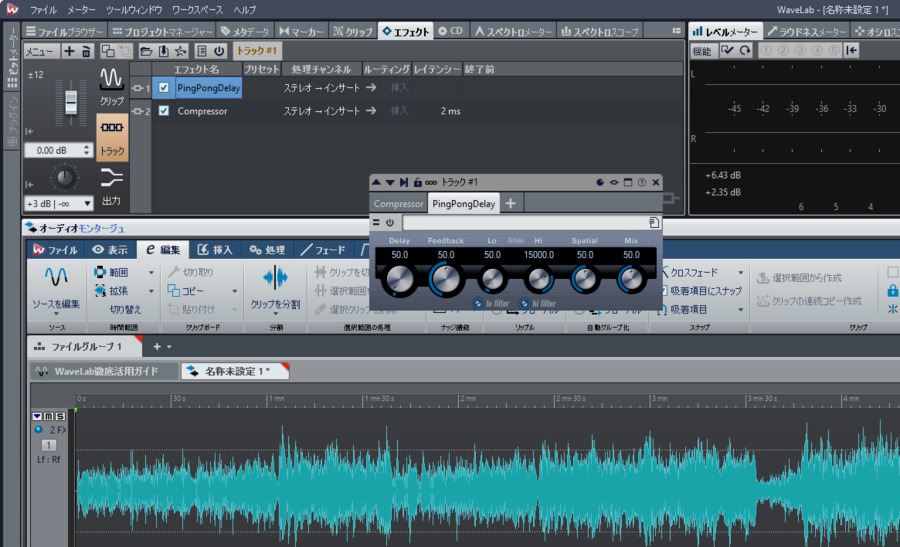
Task: Click the ribbon lock icon at right edge
Action: click(893, 290)
